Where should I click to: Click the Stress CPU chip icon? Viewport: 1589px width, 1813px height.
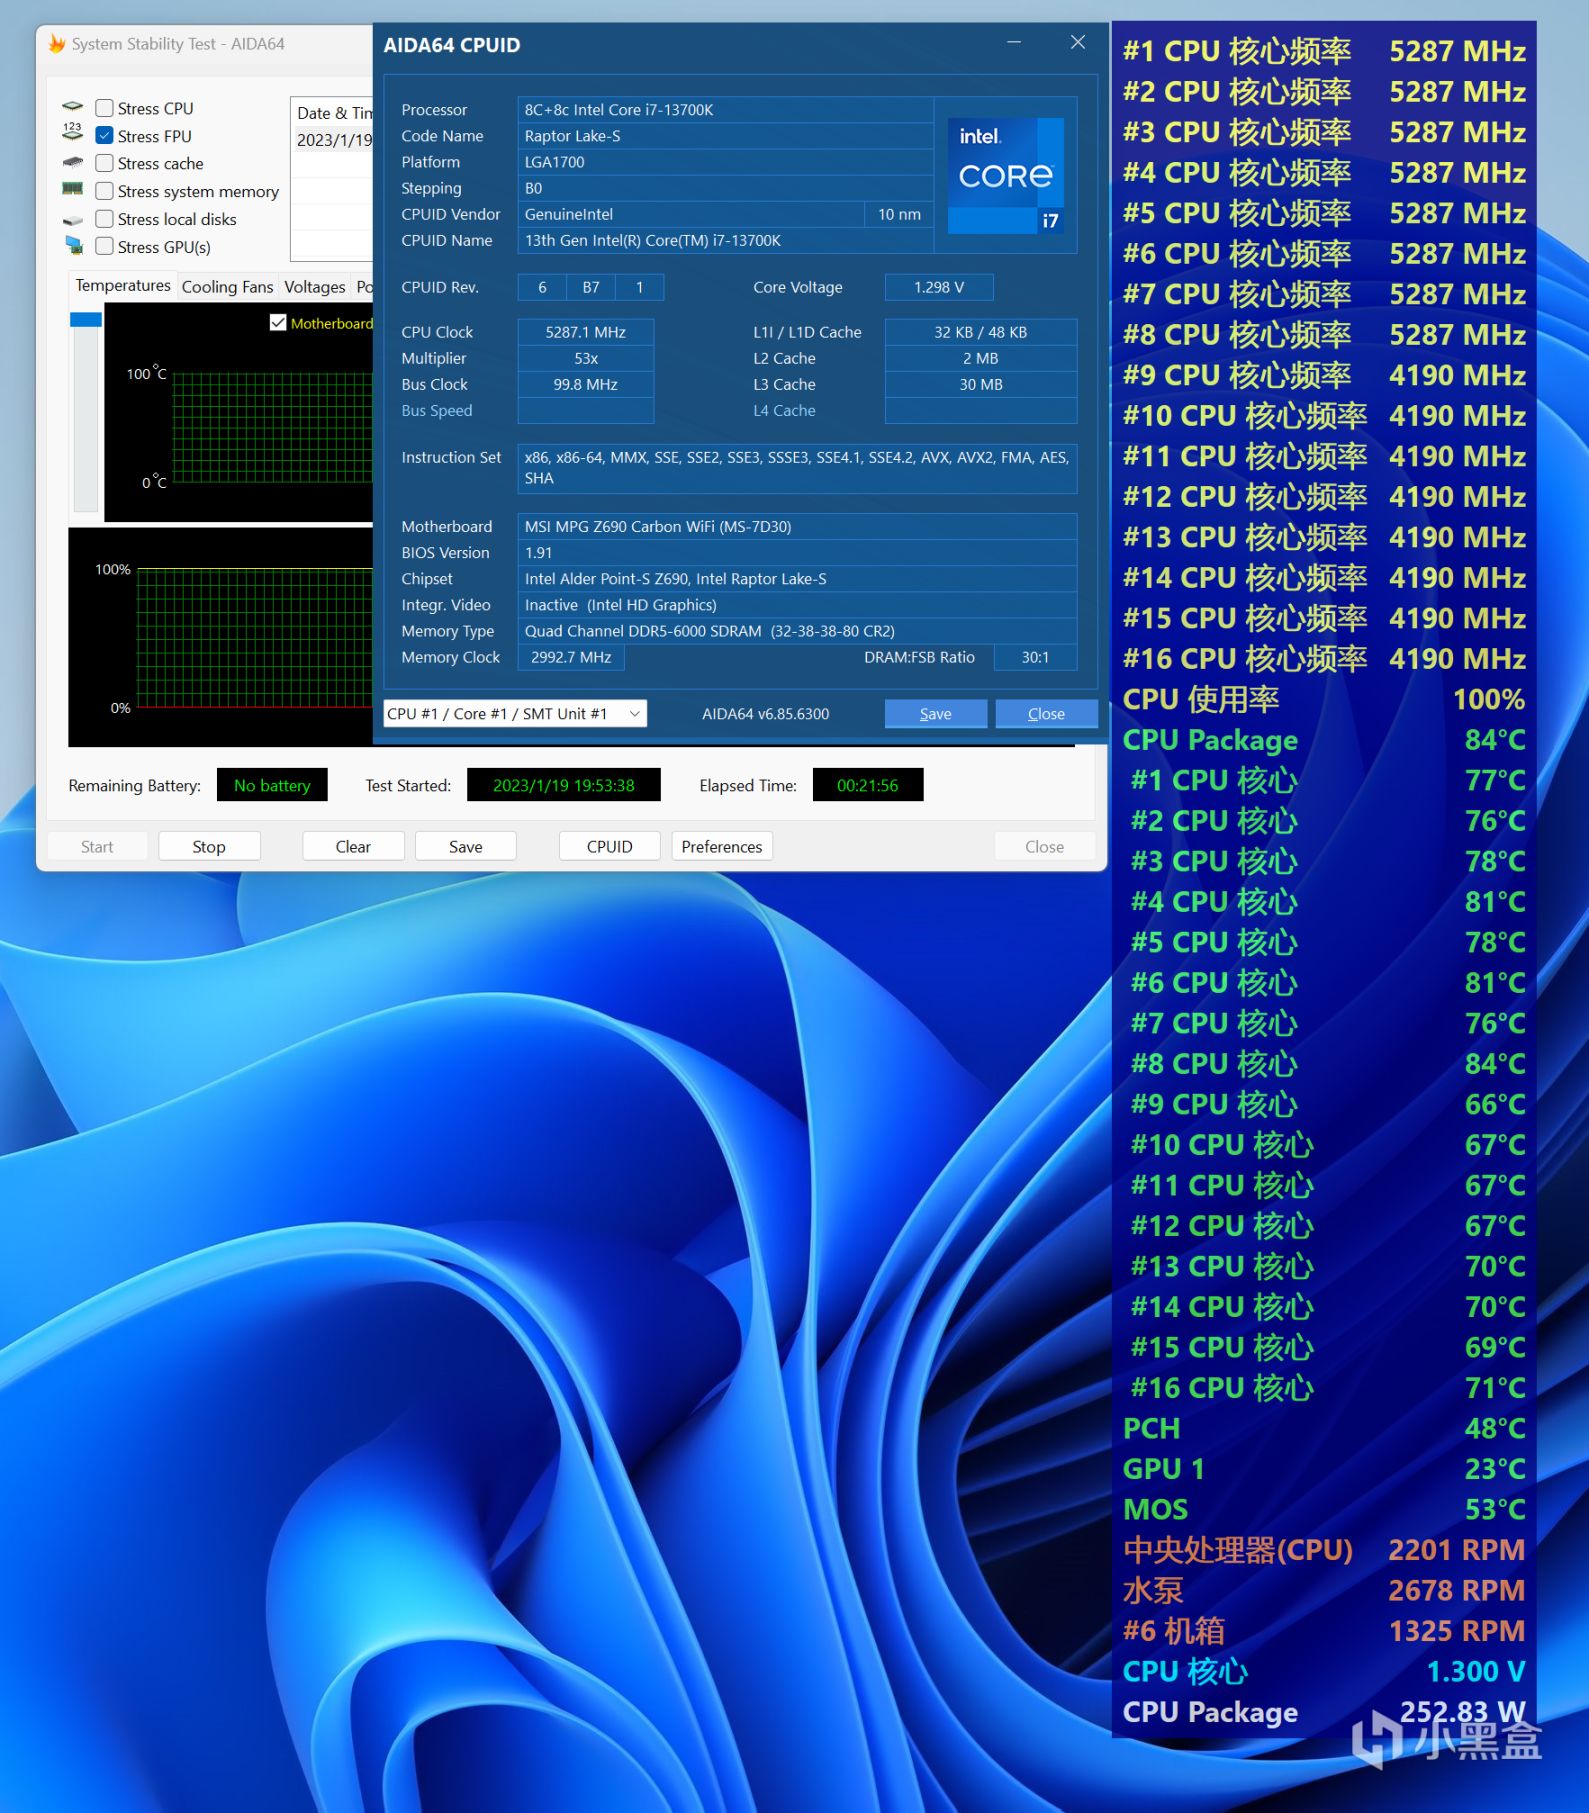pos(73,107)
